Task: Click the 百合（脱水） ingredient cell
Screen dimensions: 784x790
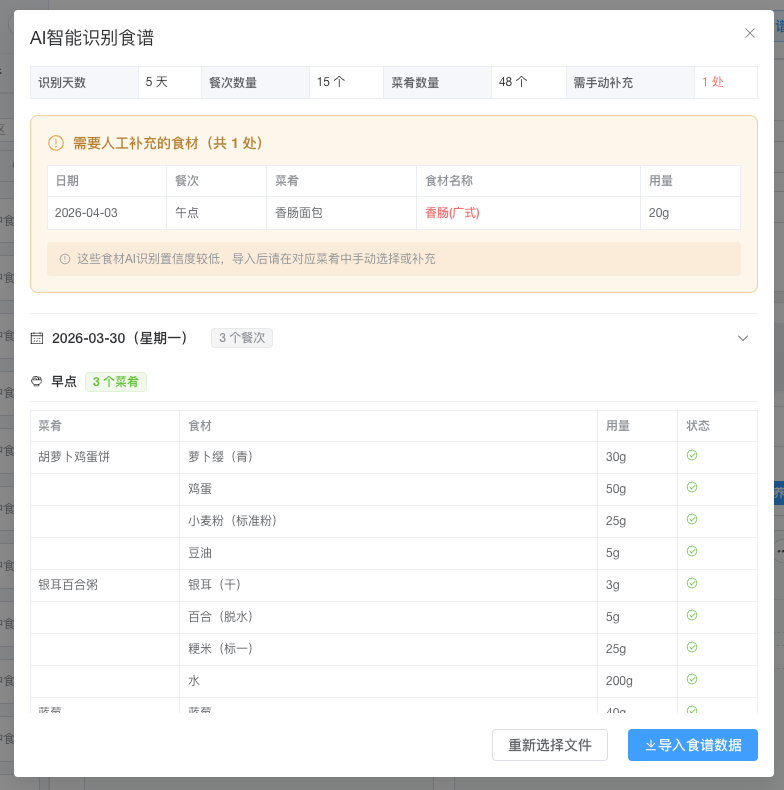Action: coord(388,617)
